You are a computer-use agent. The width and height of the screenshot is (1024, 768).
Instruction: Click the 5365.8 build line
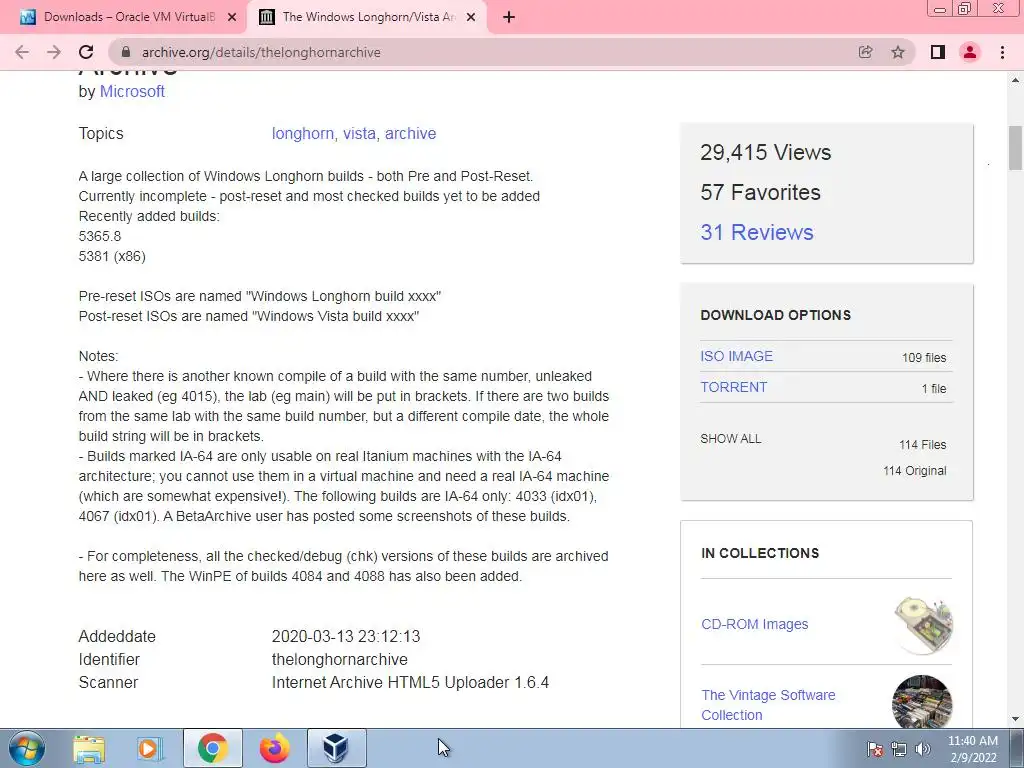(99, 236)
